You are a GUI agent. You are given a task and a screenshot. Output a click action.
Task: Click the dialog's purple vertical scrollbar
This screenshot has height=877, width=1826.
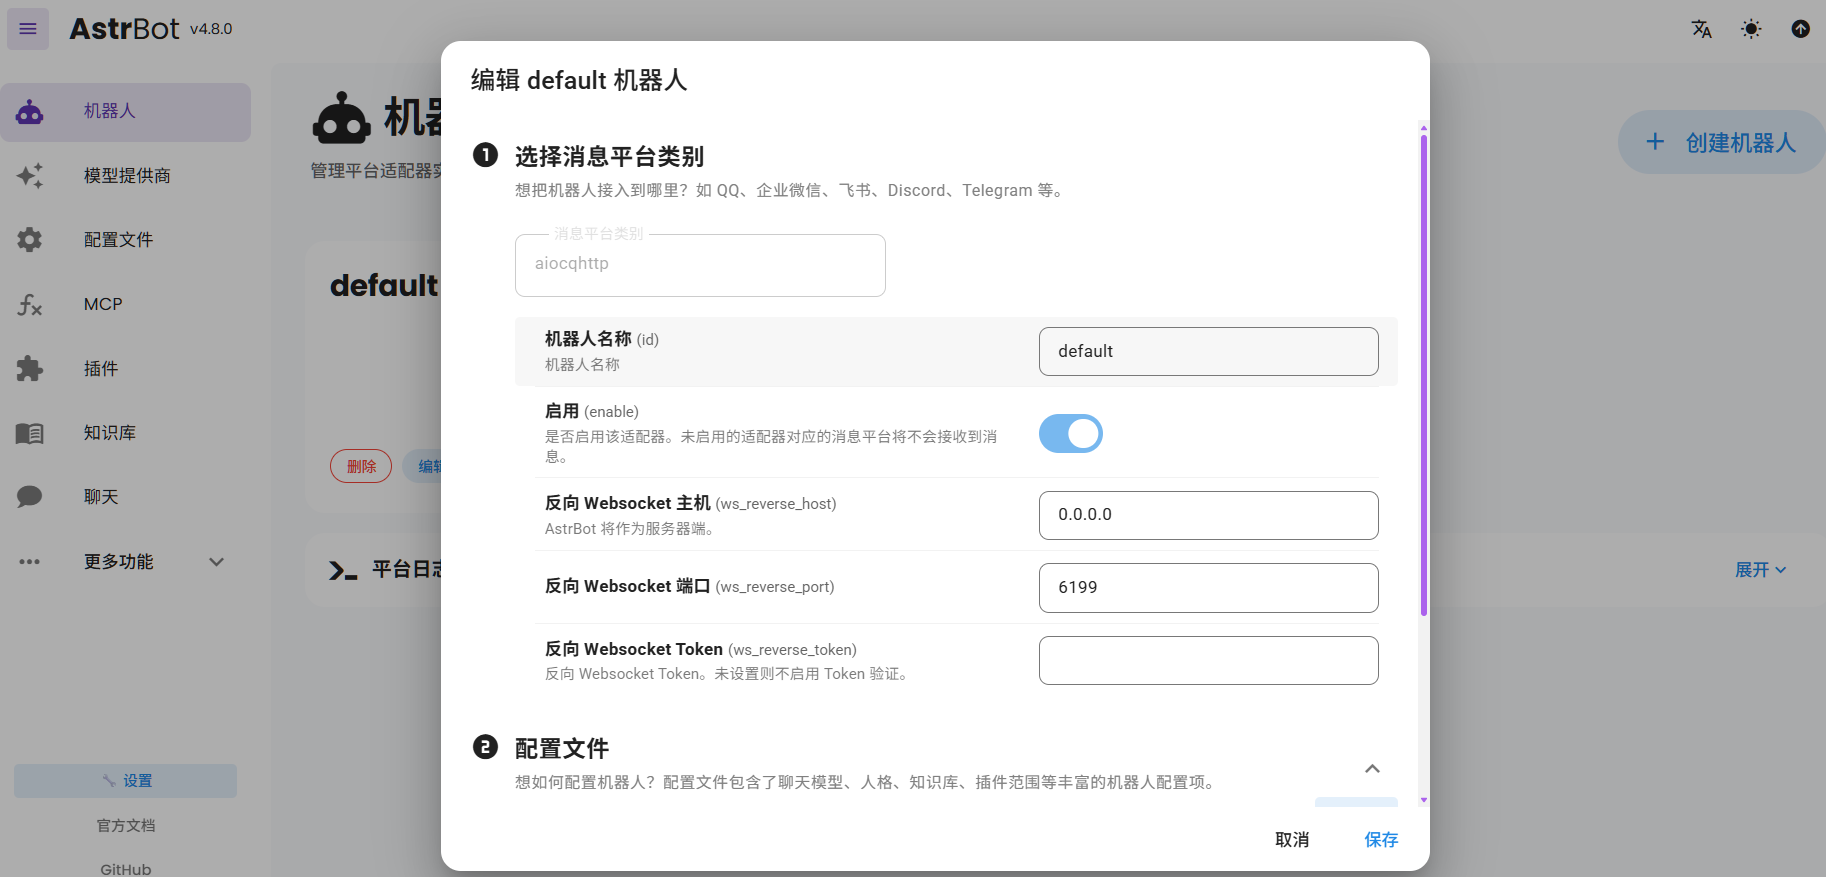[1424, 375]
